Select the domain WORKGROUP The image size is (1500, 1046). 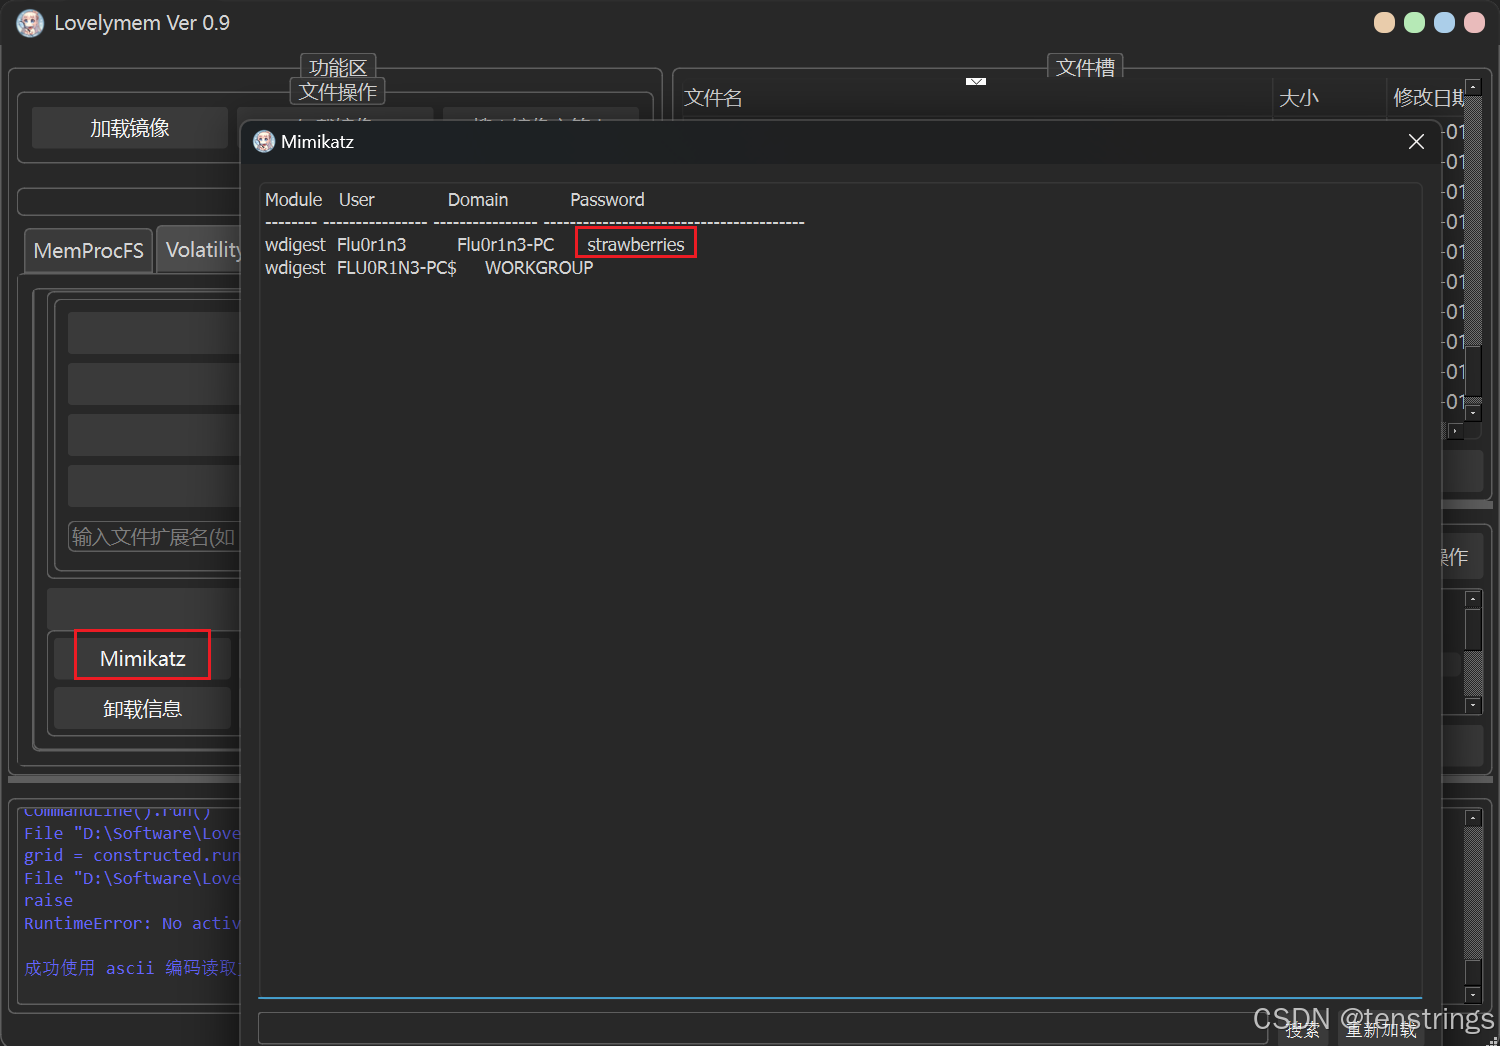click(539, 268)
